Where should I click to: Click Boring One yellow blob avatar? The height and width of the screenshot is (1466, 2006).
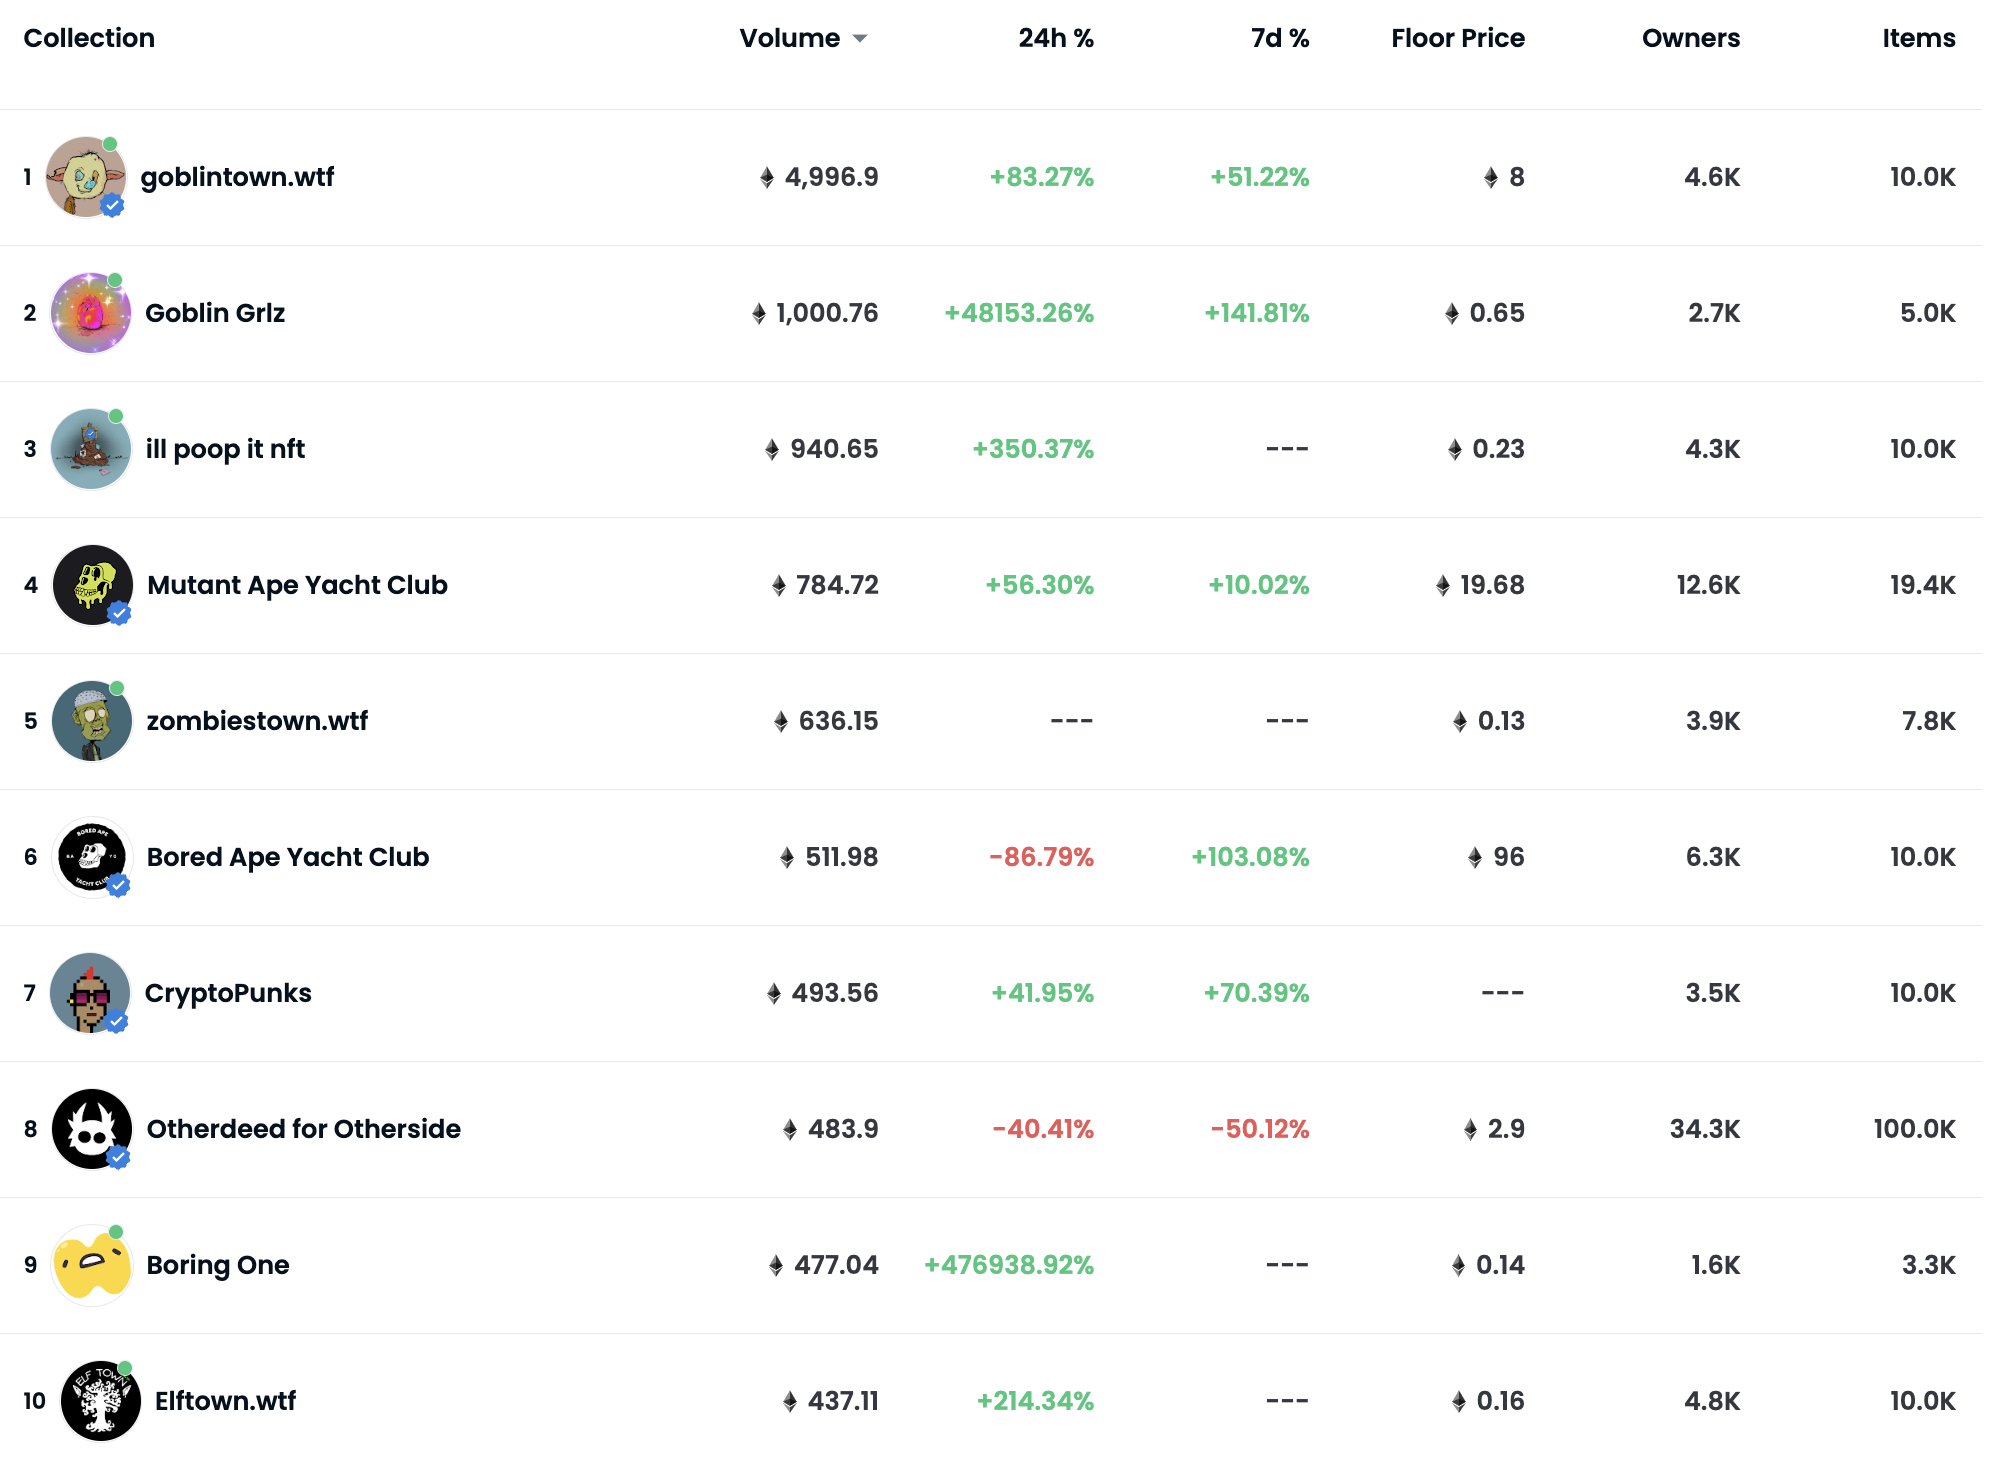[92, 1265]
